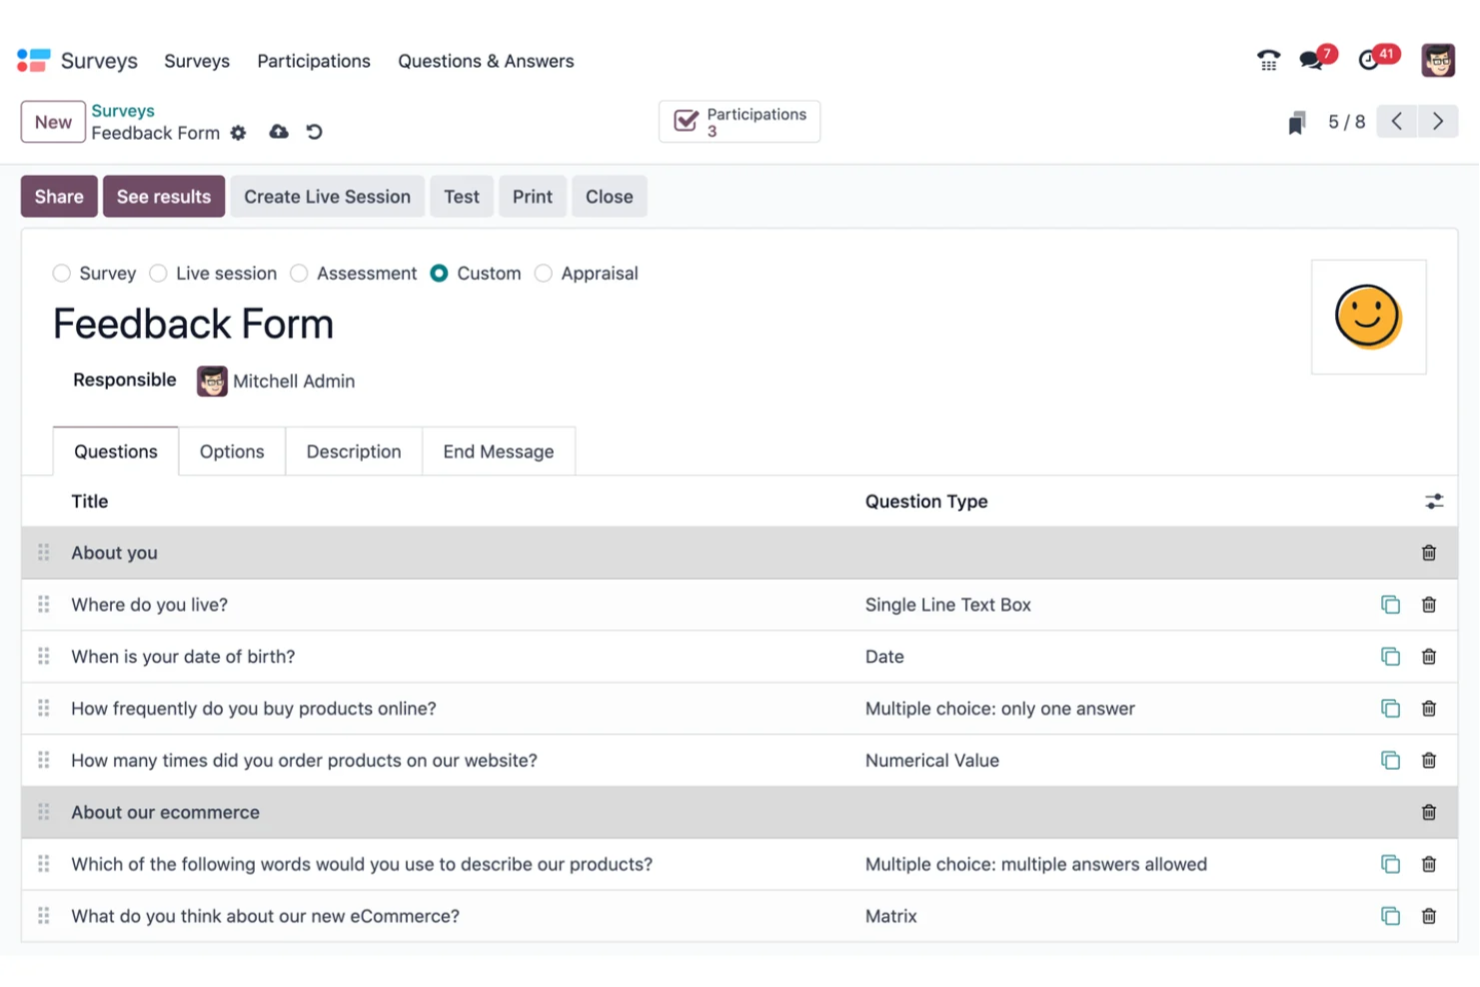Screen dimensions: 1480x987
Task: Duplicate the Matrix question row
Action: (x=1390, y=917)
